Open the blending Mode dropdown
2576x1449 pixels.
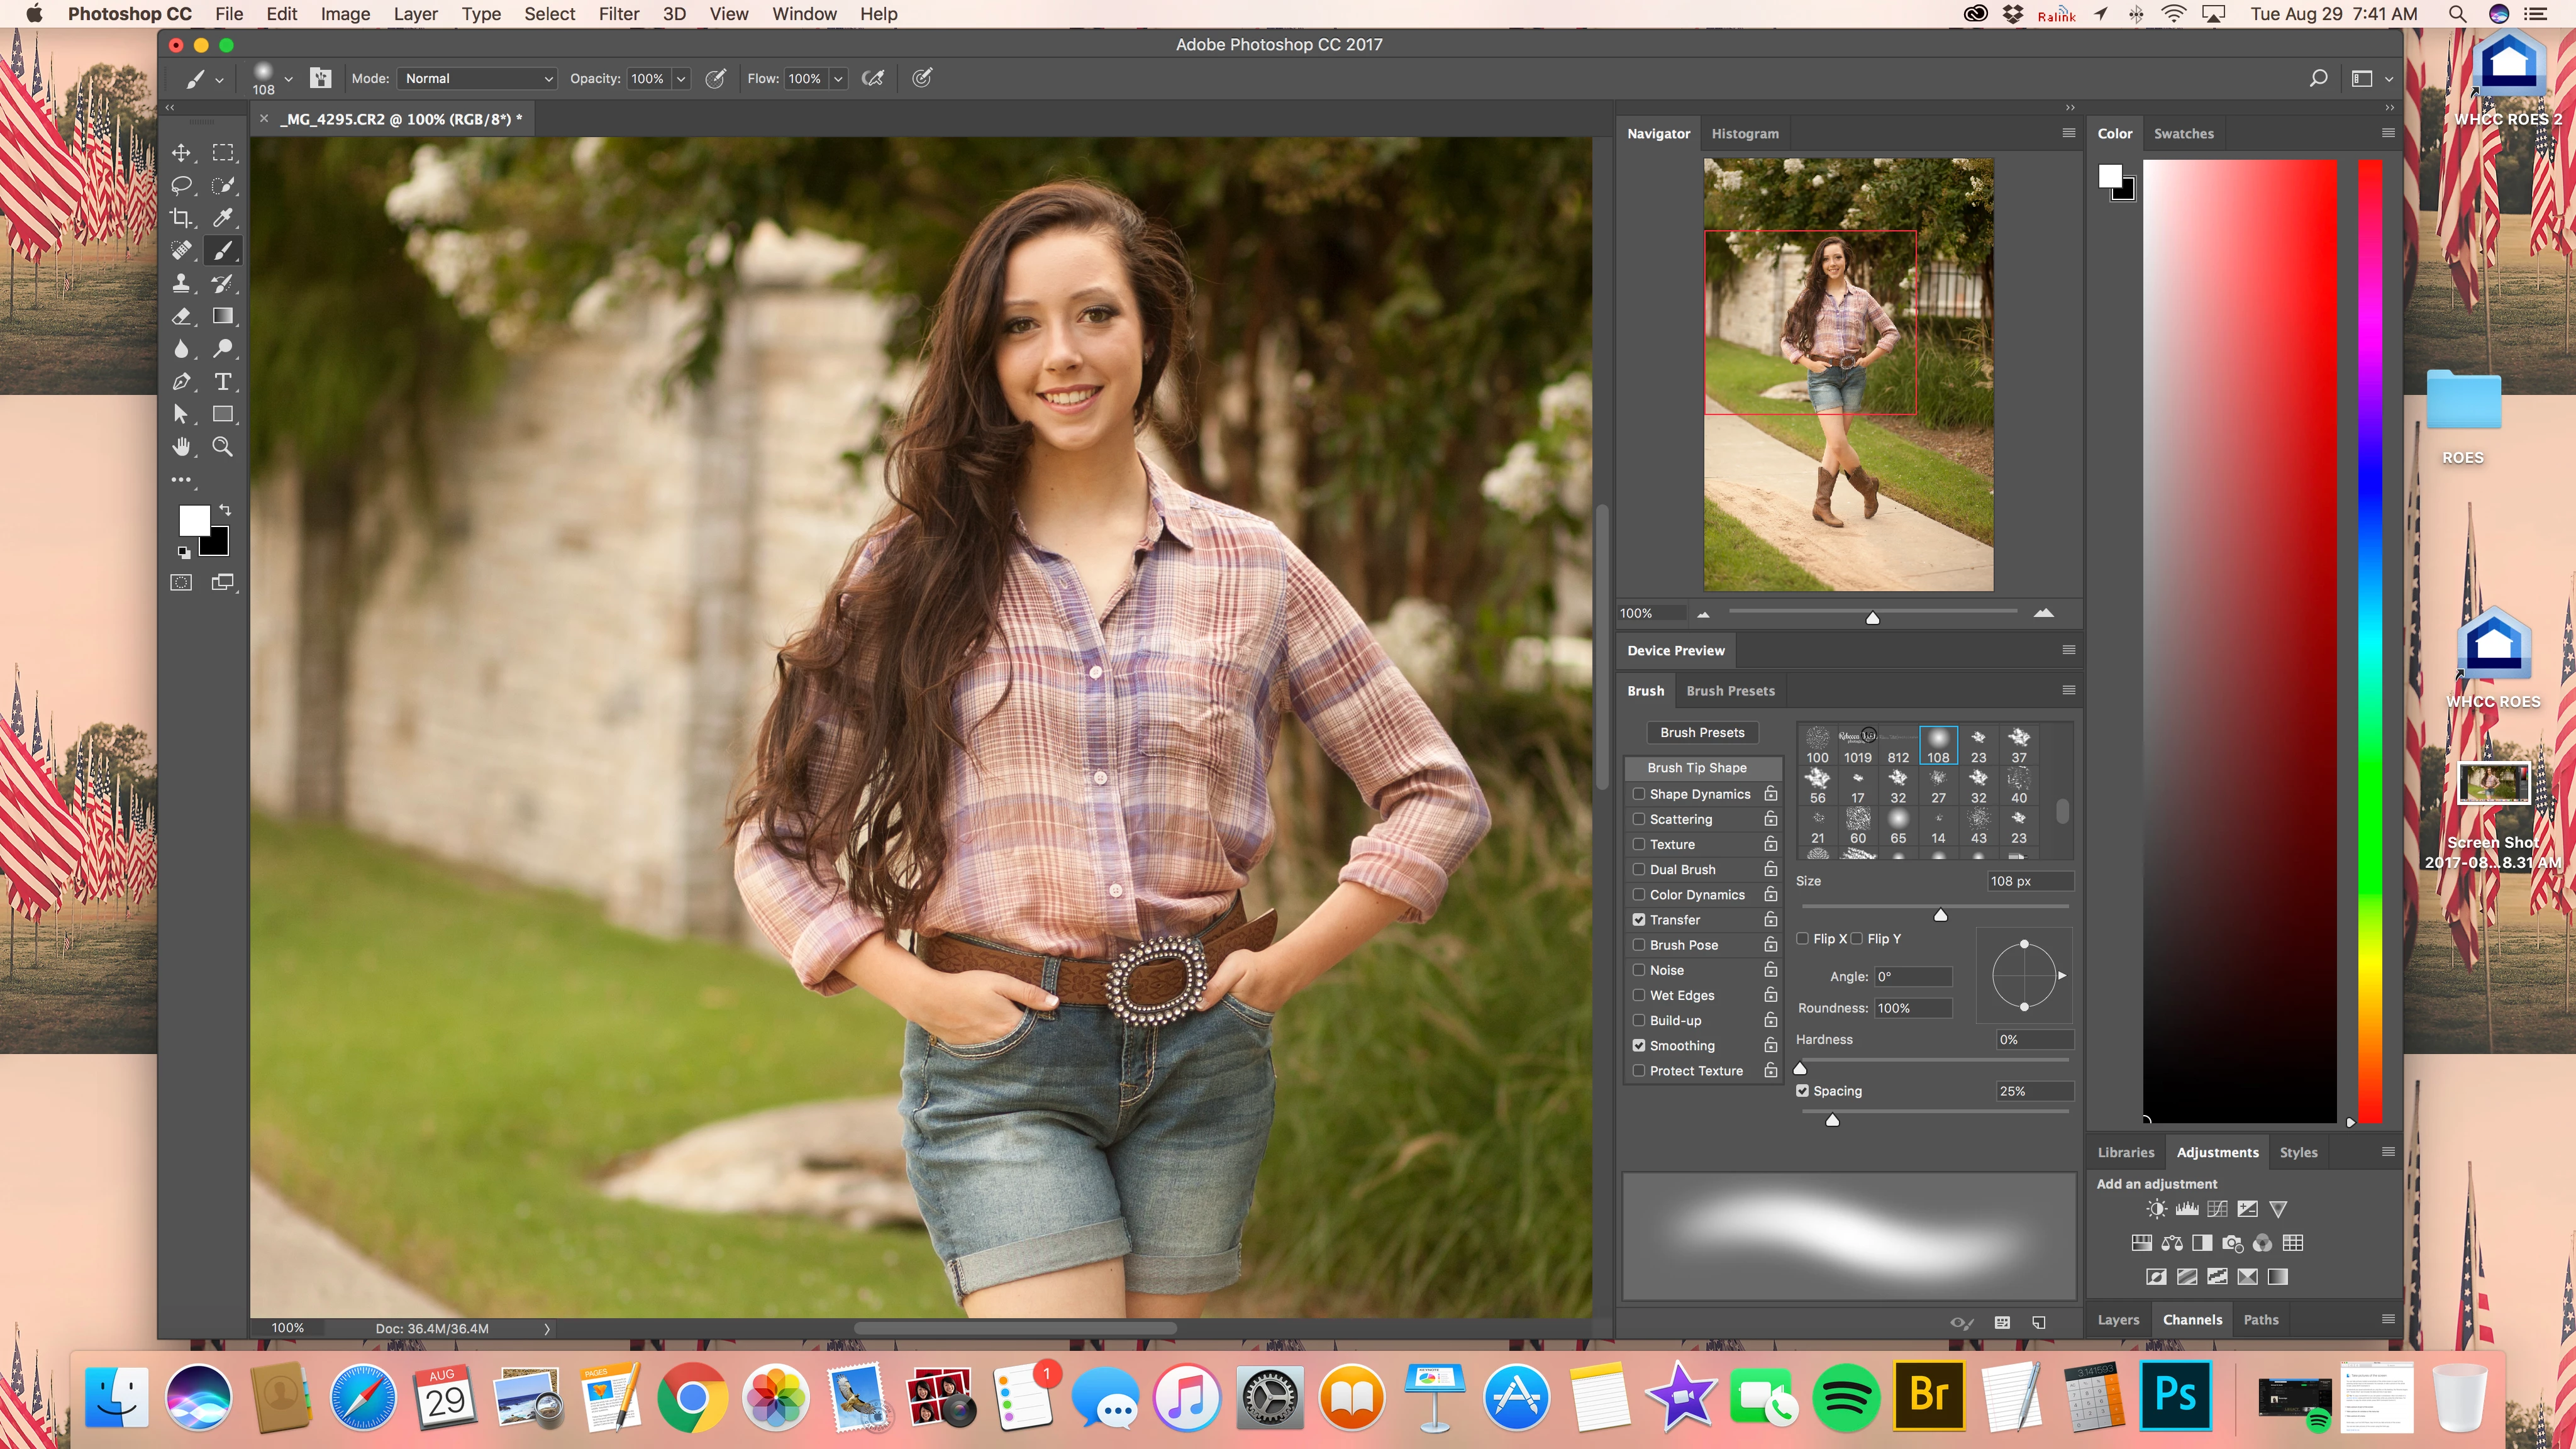477,78
